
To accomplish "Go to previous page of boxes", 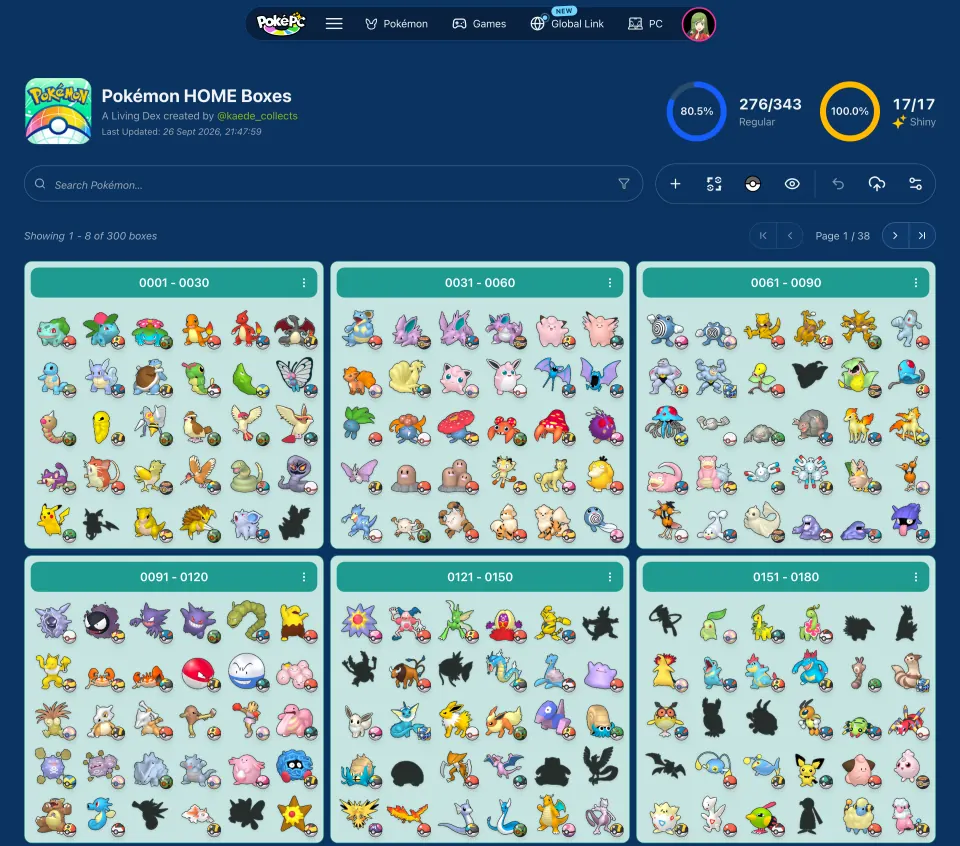I will pyautogui.click(x=790, y=236).
